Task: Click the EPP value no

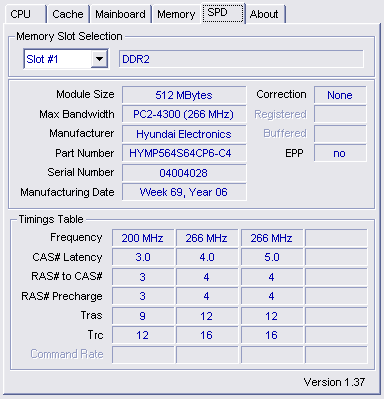Action: (x=340, y=153)
